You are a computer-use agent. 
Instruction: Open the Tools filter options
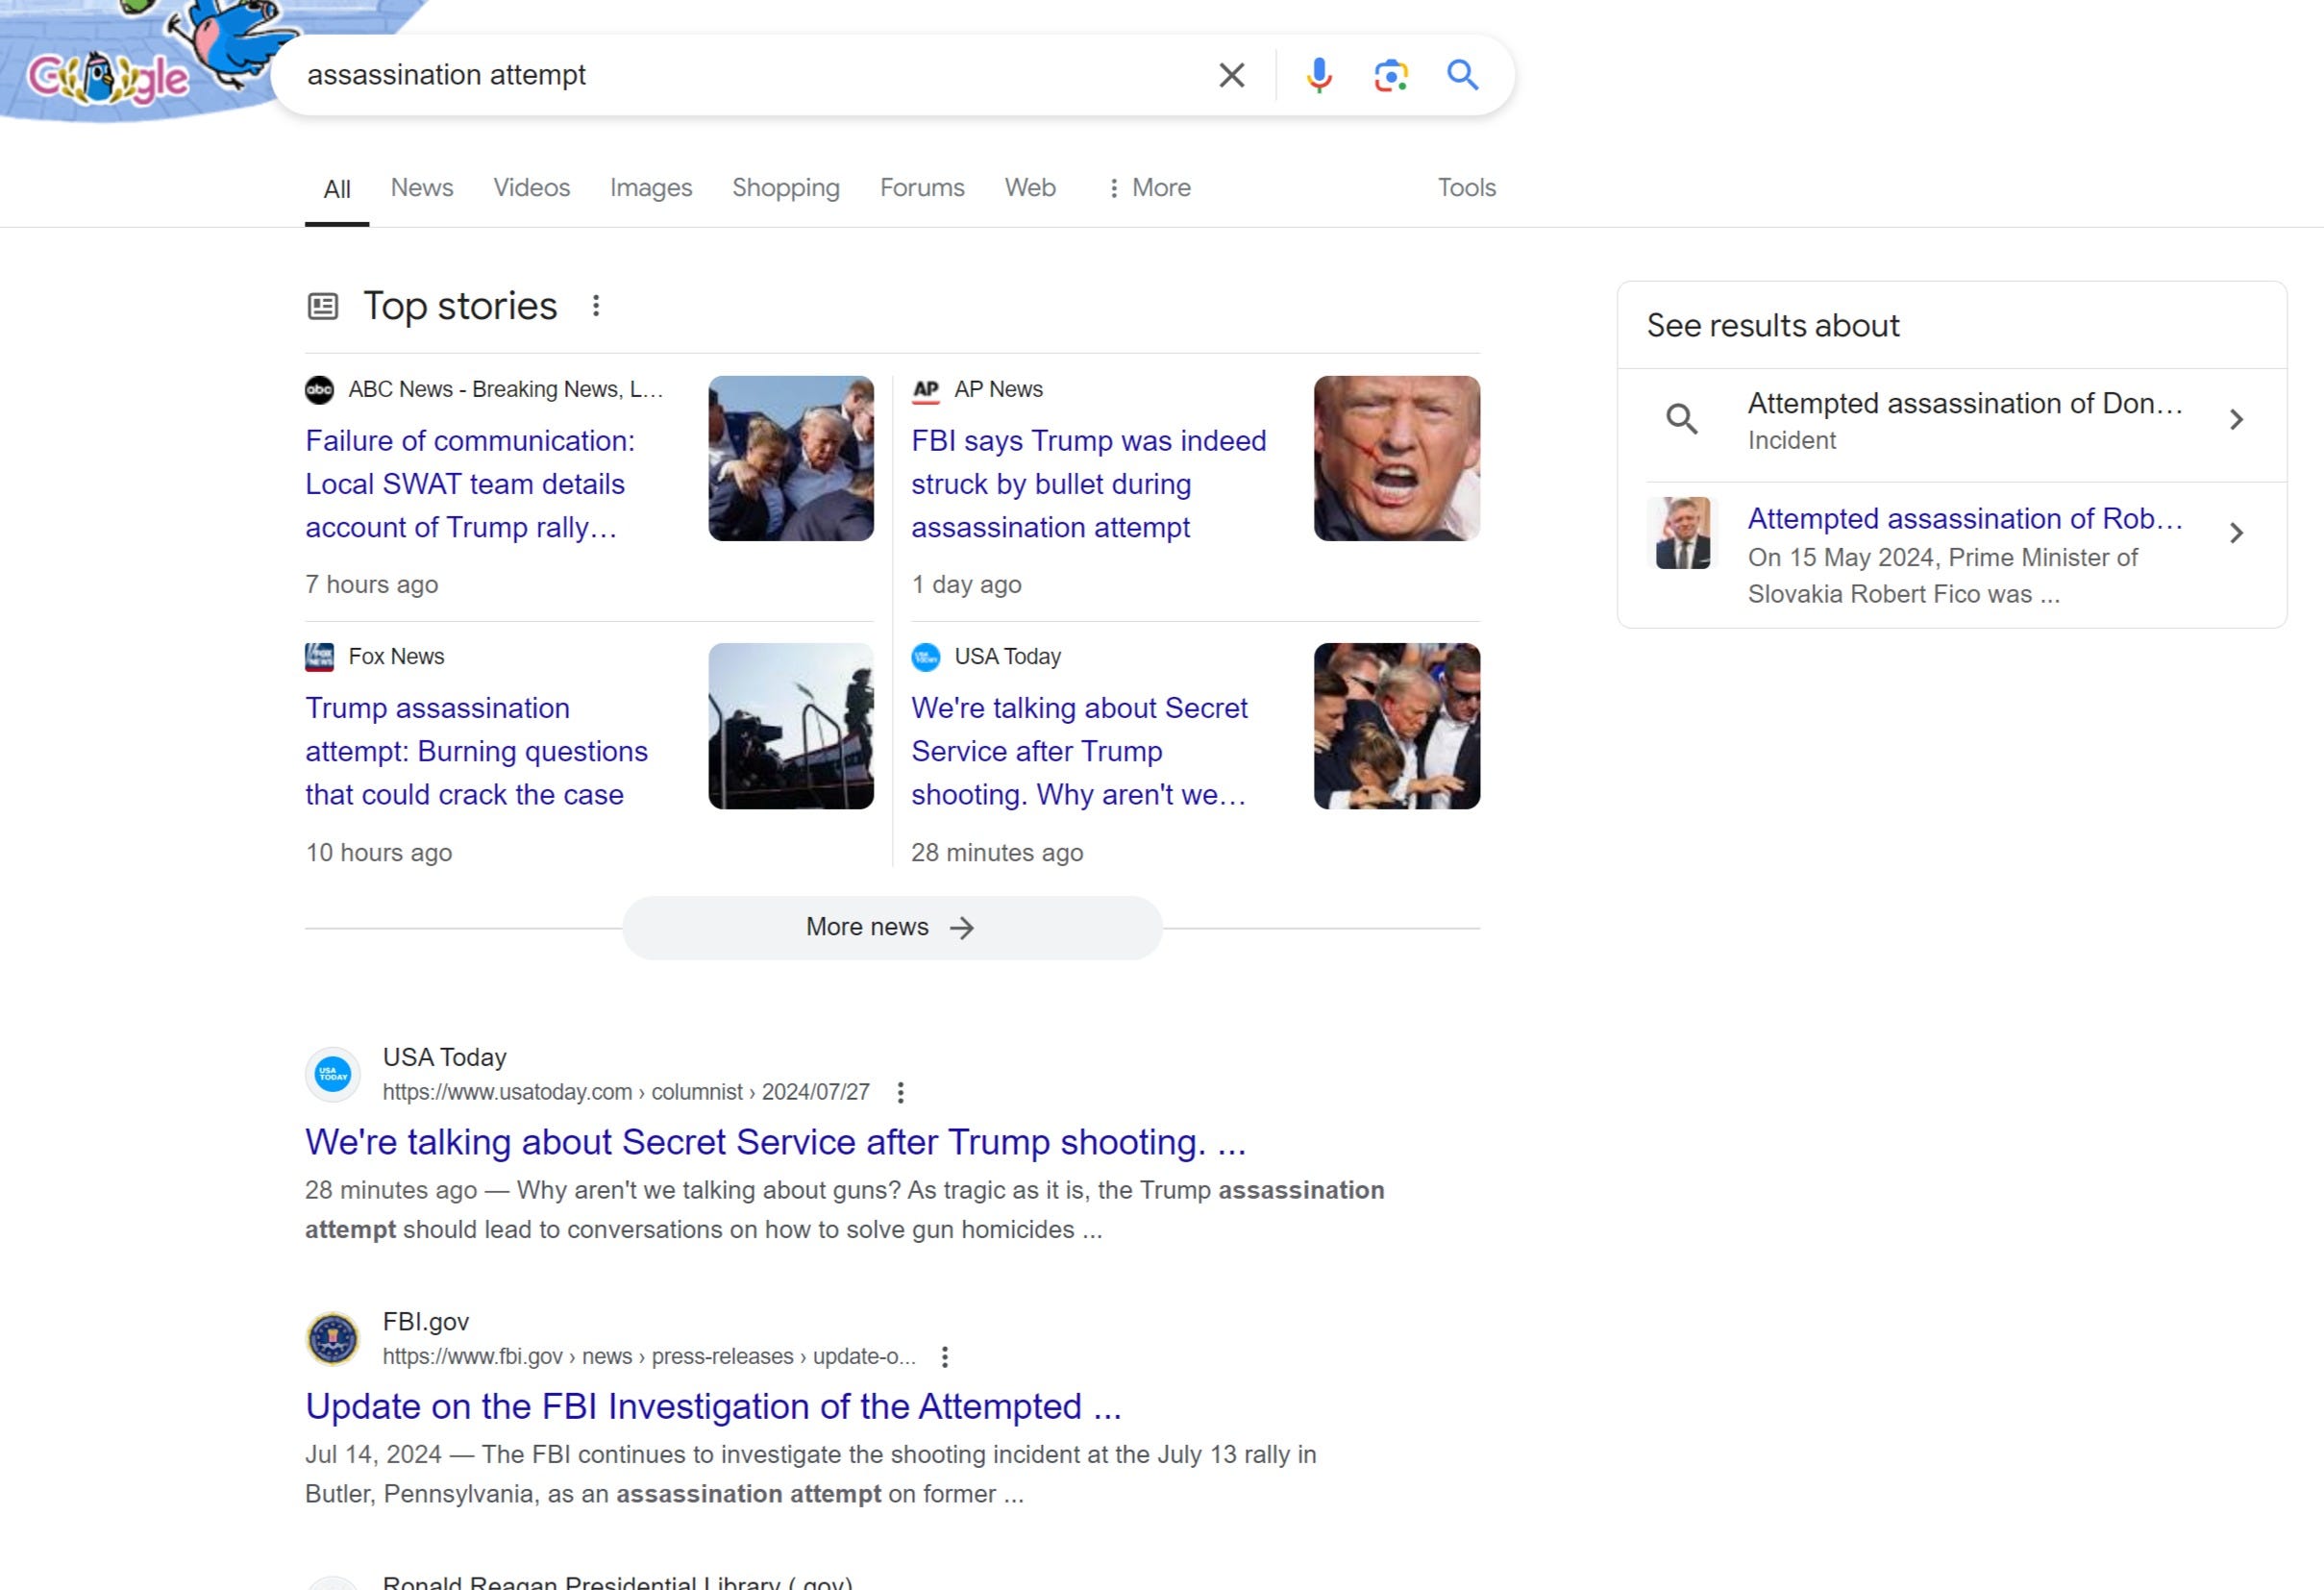[x=1466, y=188]
